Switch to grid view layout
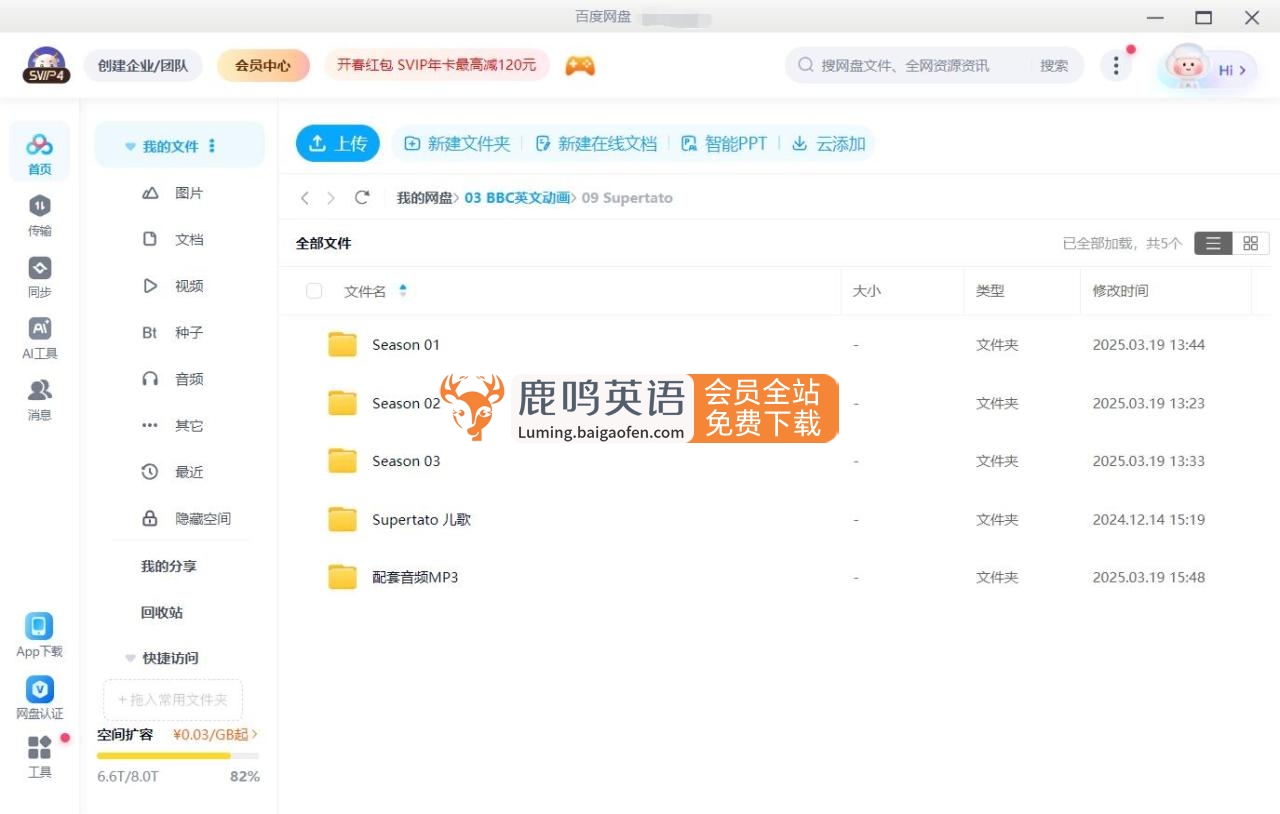Image resolution: width=1280 pixels, height=814 pixels. tap(1250, 243)
